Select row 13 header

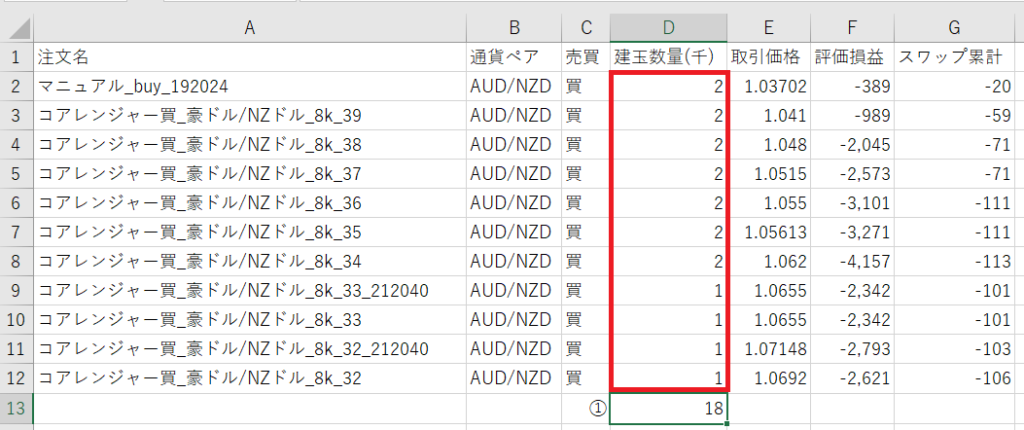[16, 408]
